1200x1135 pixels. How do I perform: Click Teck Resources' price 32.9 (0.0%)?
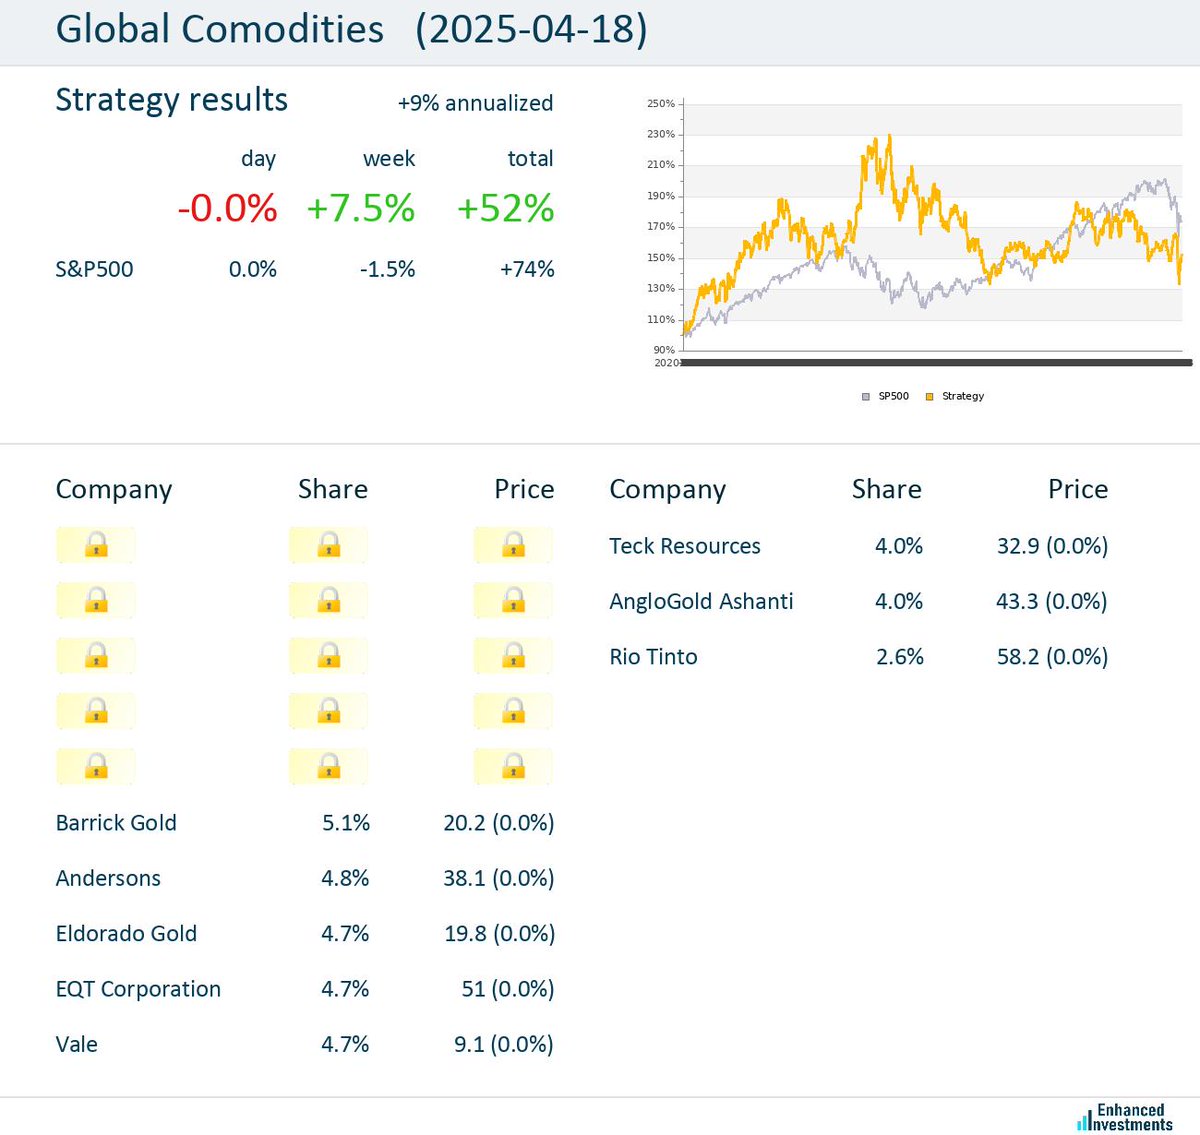(x=1053, y=546)
